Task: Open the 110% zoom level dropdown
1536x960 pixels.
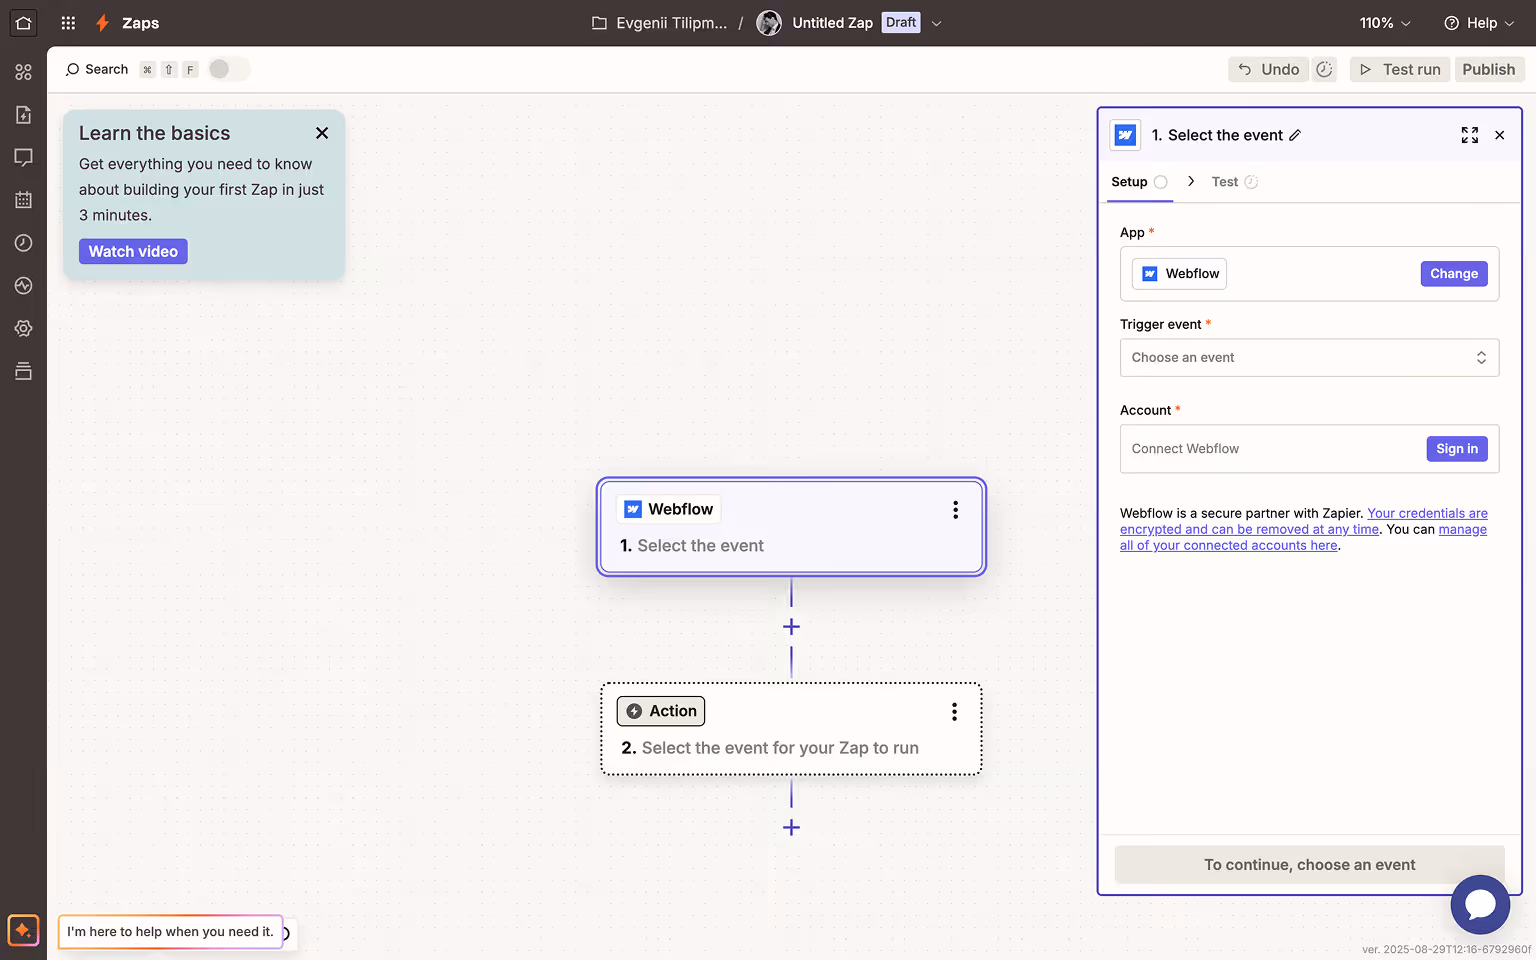Action: pos(1384,22)
